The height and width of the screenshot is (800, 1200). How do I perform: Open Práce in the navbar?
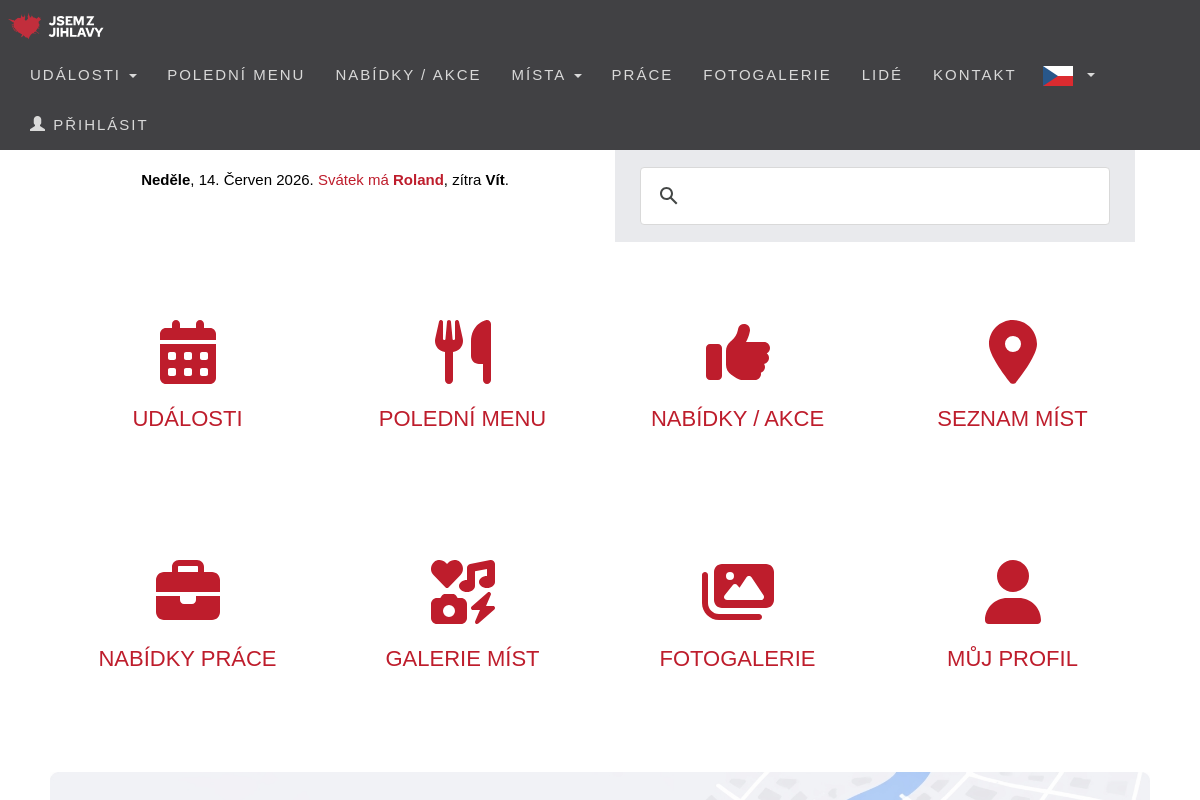click(642, 75)
